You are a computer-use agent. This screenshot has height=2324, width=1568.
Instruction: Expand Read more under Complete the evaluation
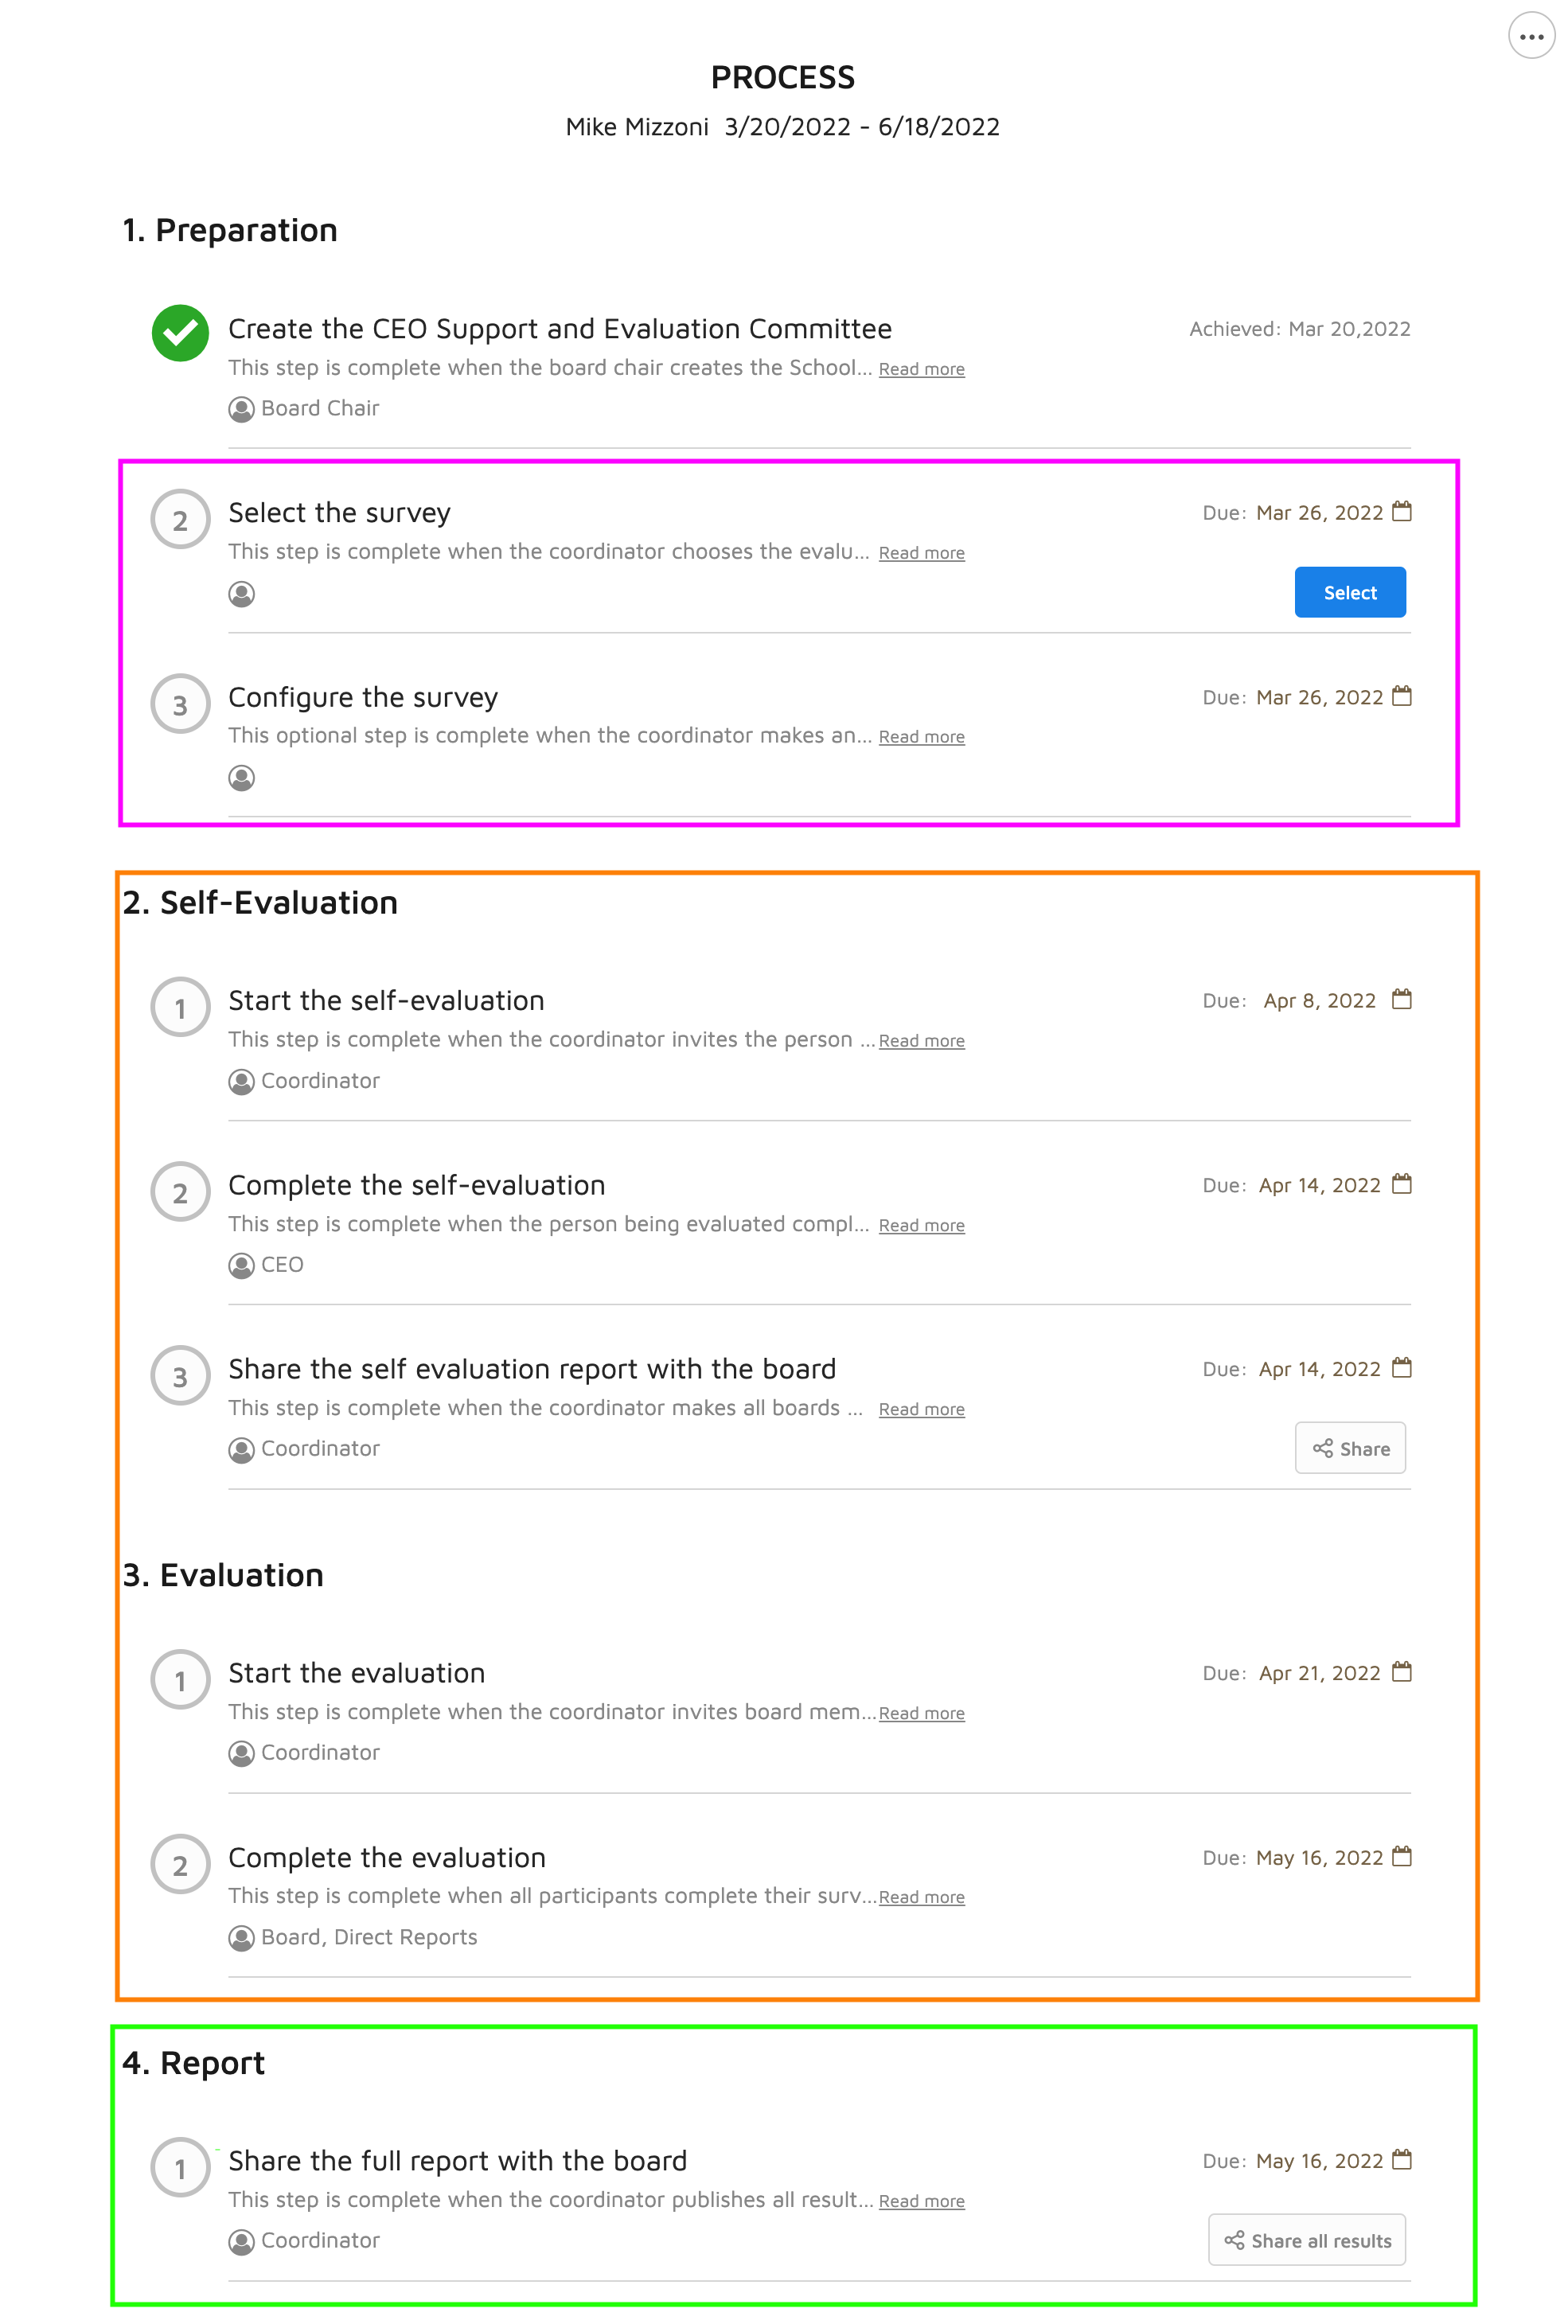[x=921, y=1897]
